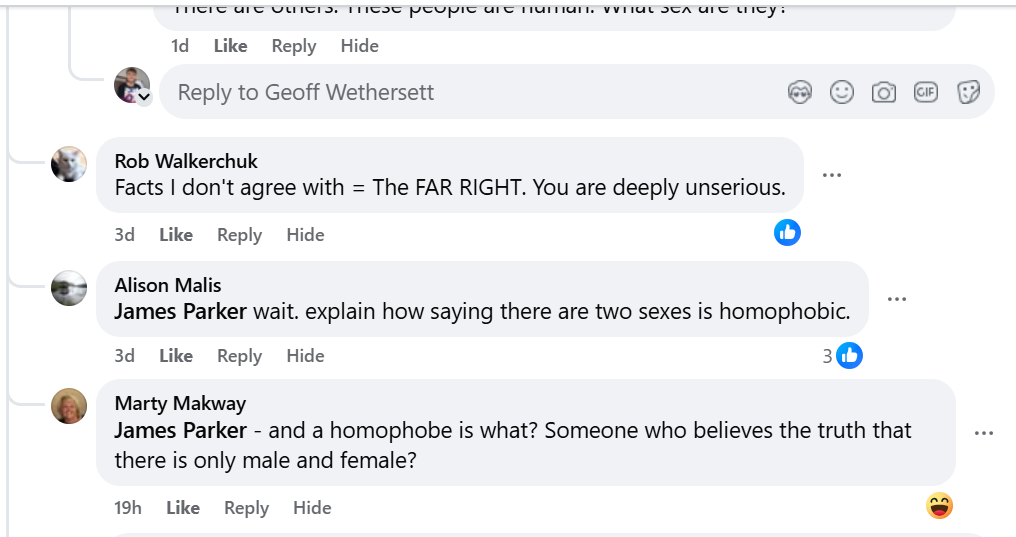View laughing reaction on Marty Makway's comment
The width and height of the screenshot is (1016, 537).
(939, 507)
